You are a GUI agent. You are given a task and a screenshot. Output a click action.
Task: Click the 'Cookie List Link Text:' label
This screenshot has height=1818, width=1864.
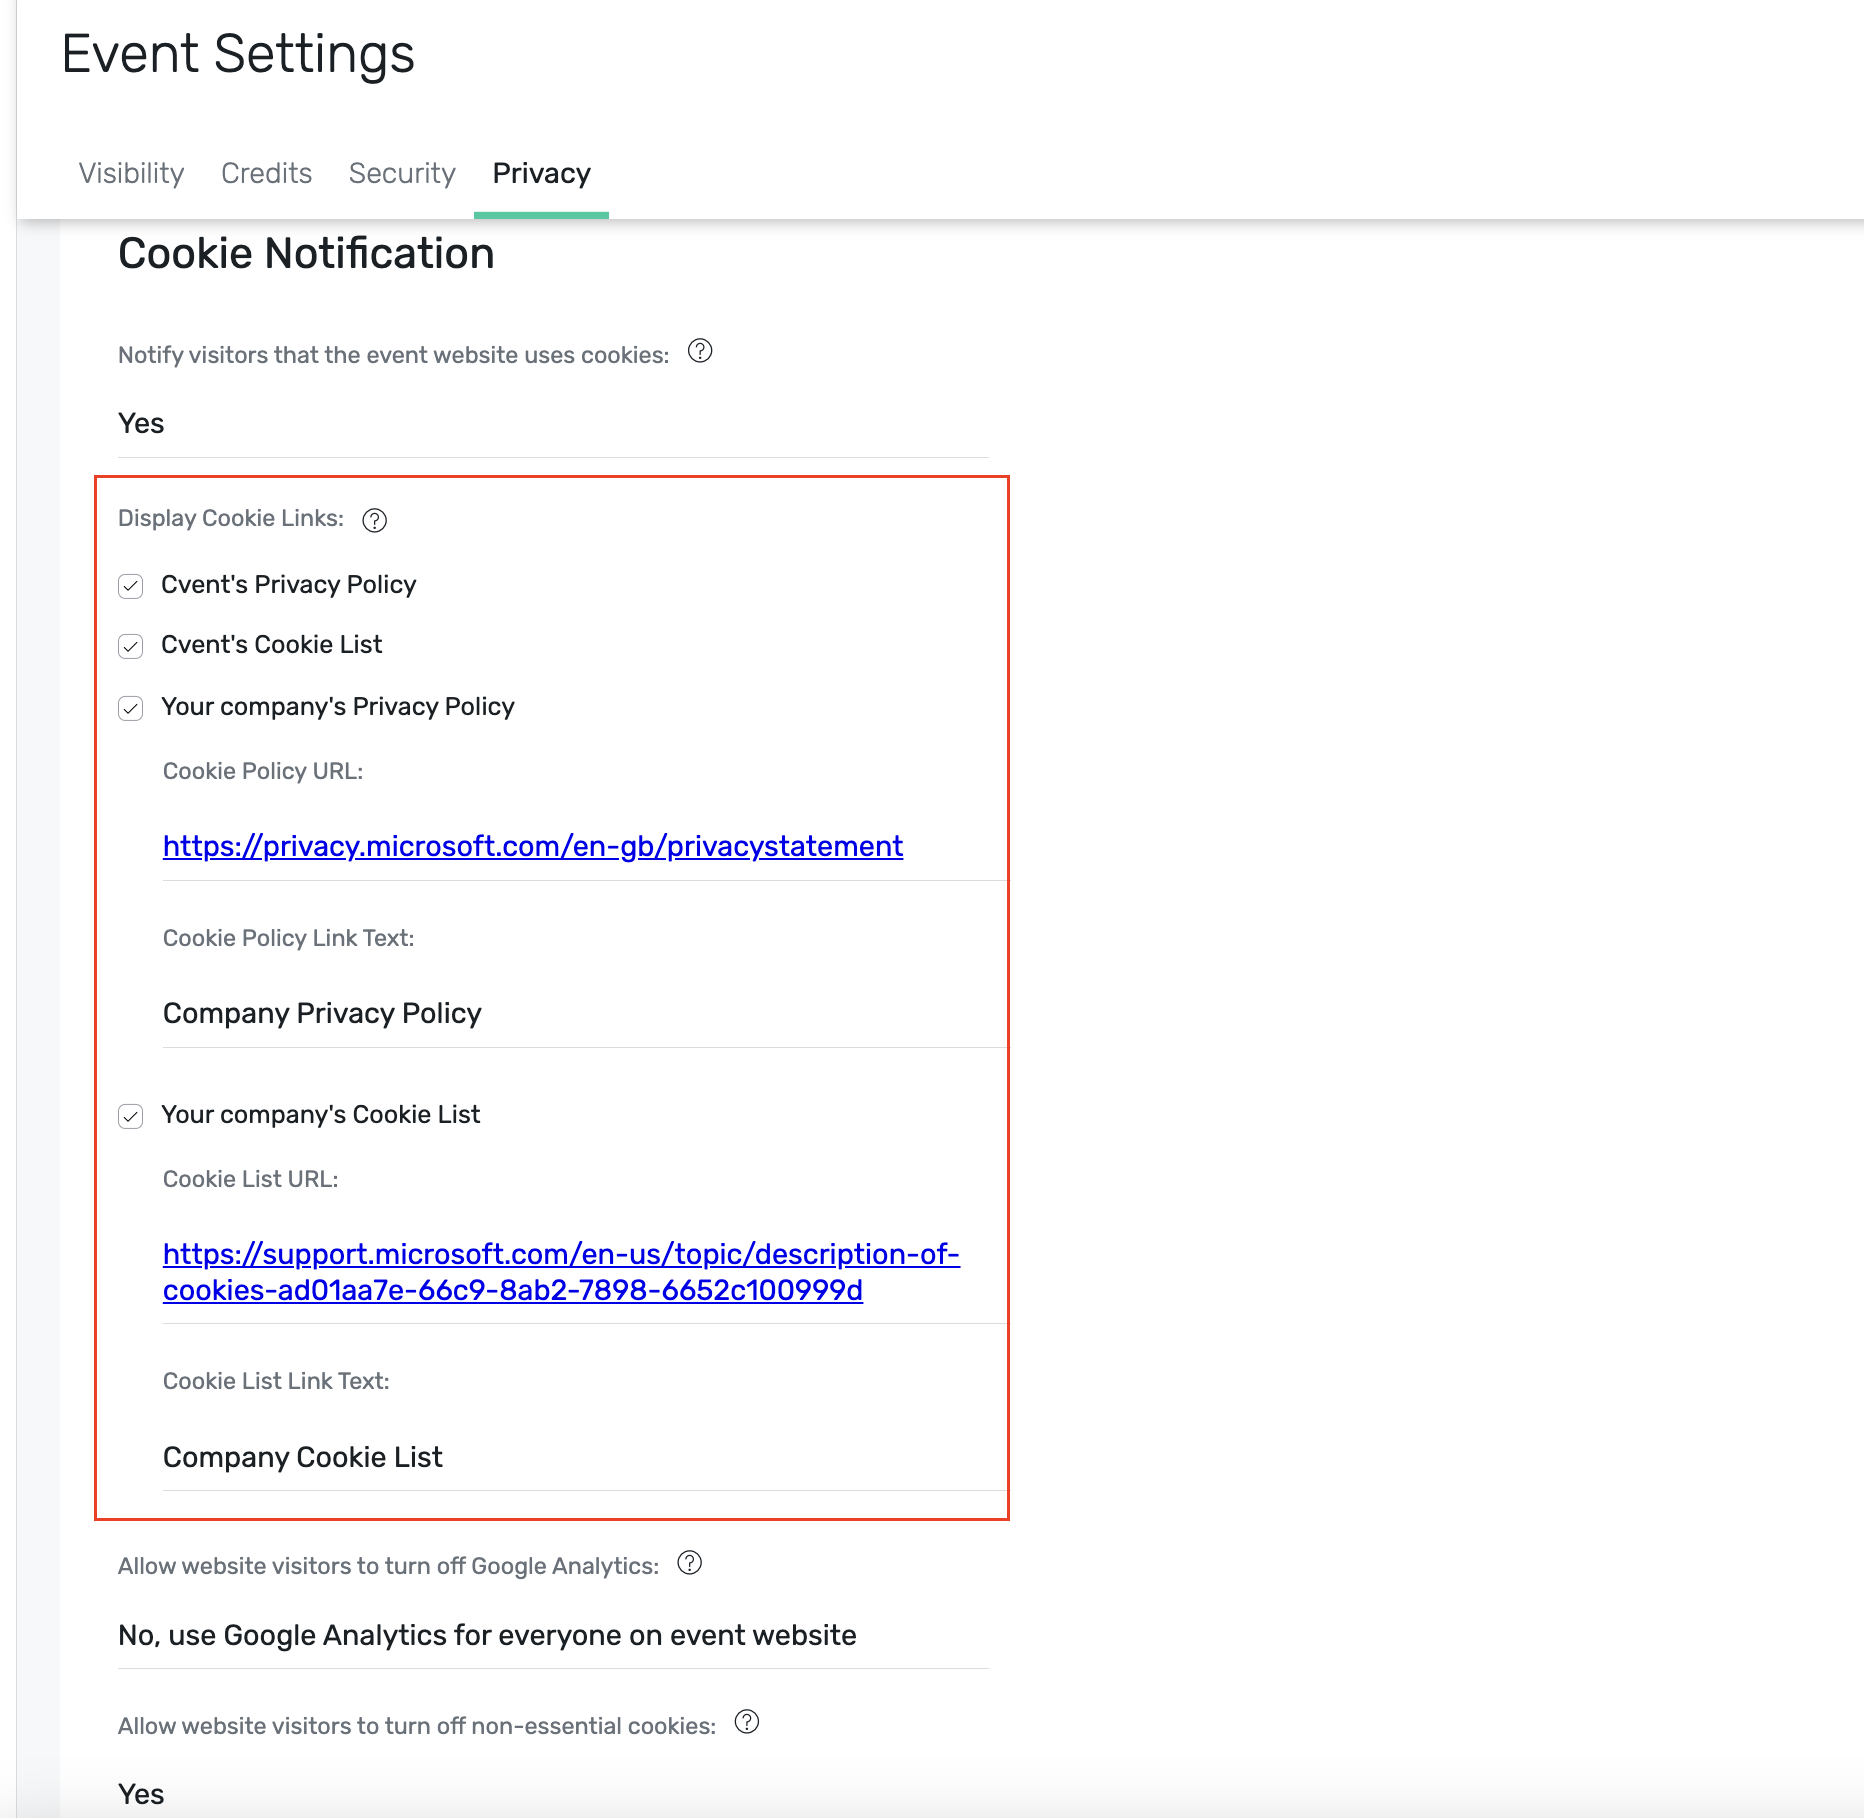[x=276, y=1381]
